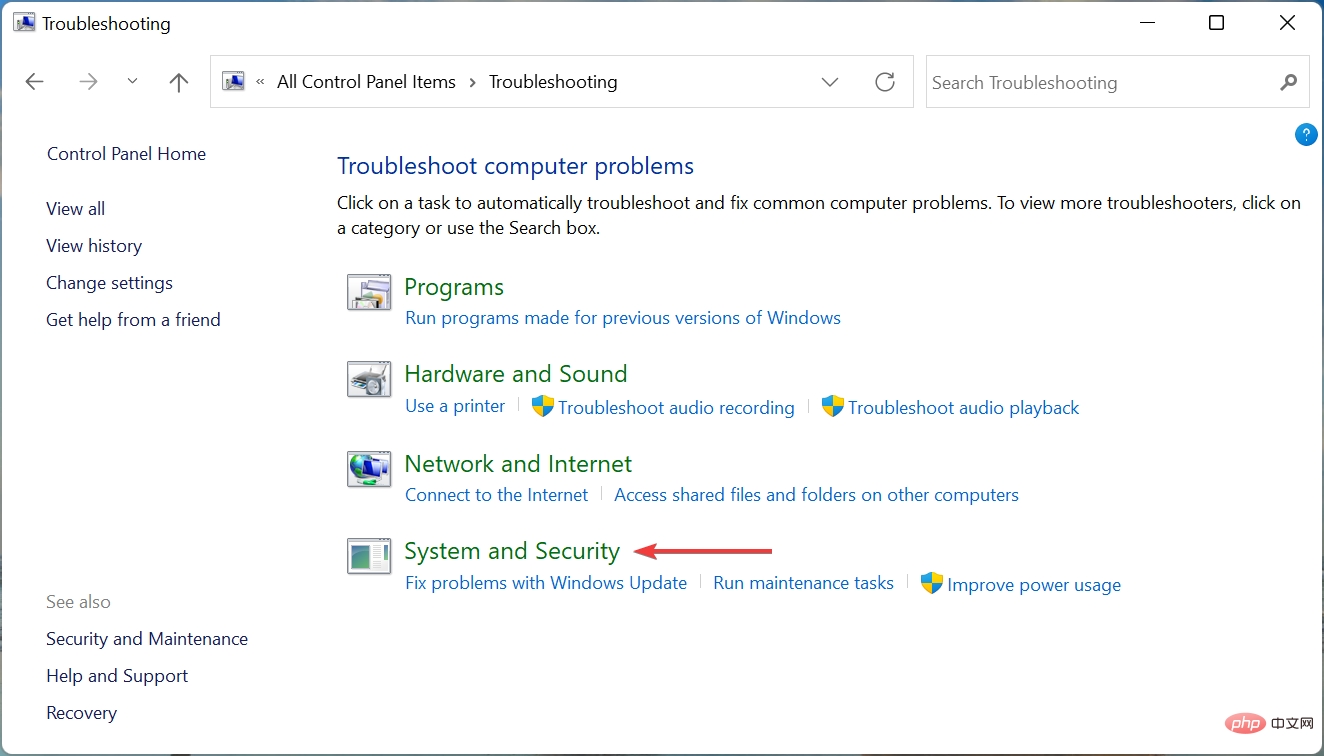Refresh the Troubleshooting page
The width and height of the screenshot is (1324, 756).
pos(885,82)
